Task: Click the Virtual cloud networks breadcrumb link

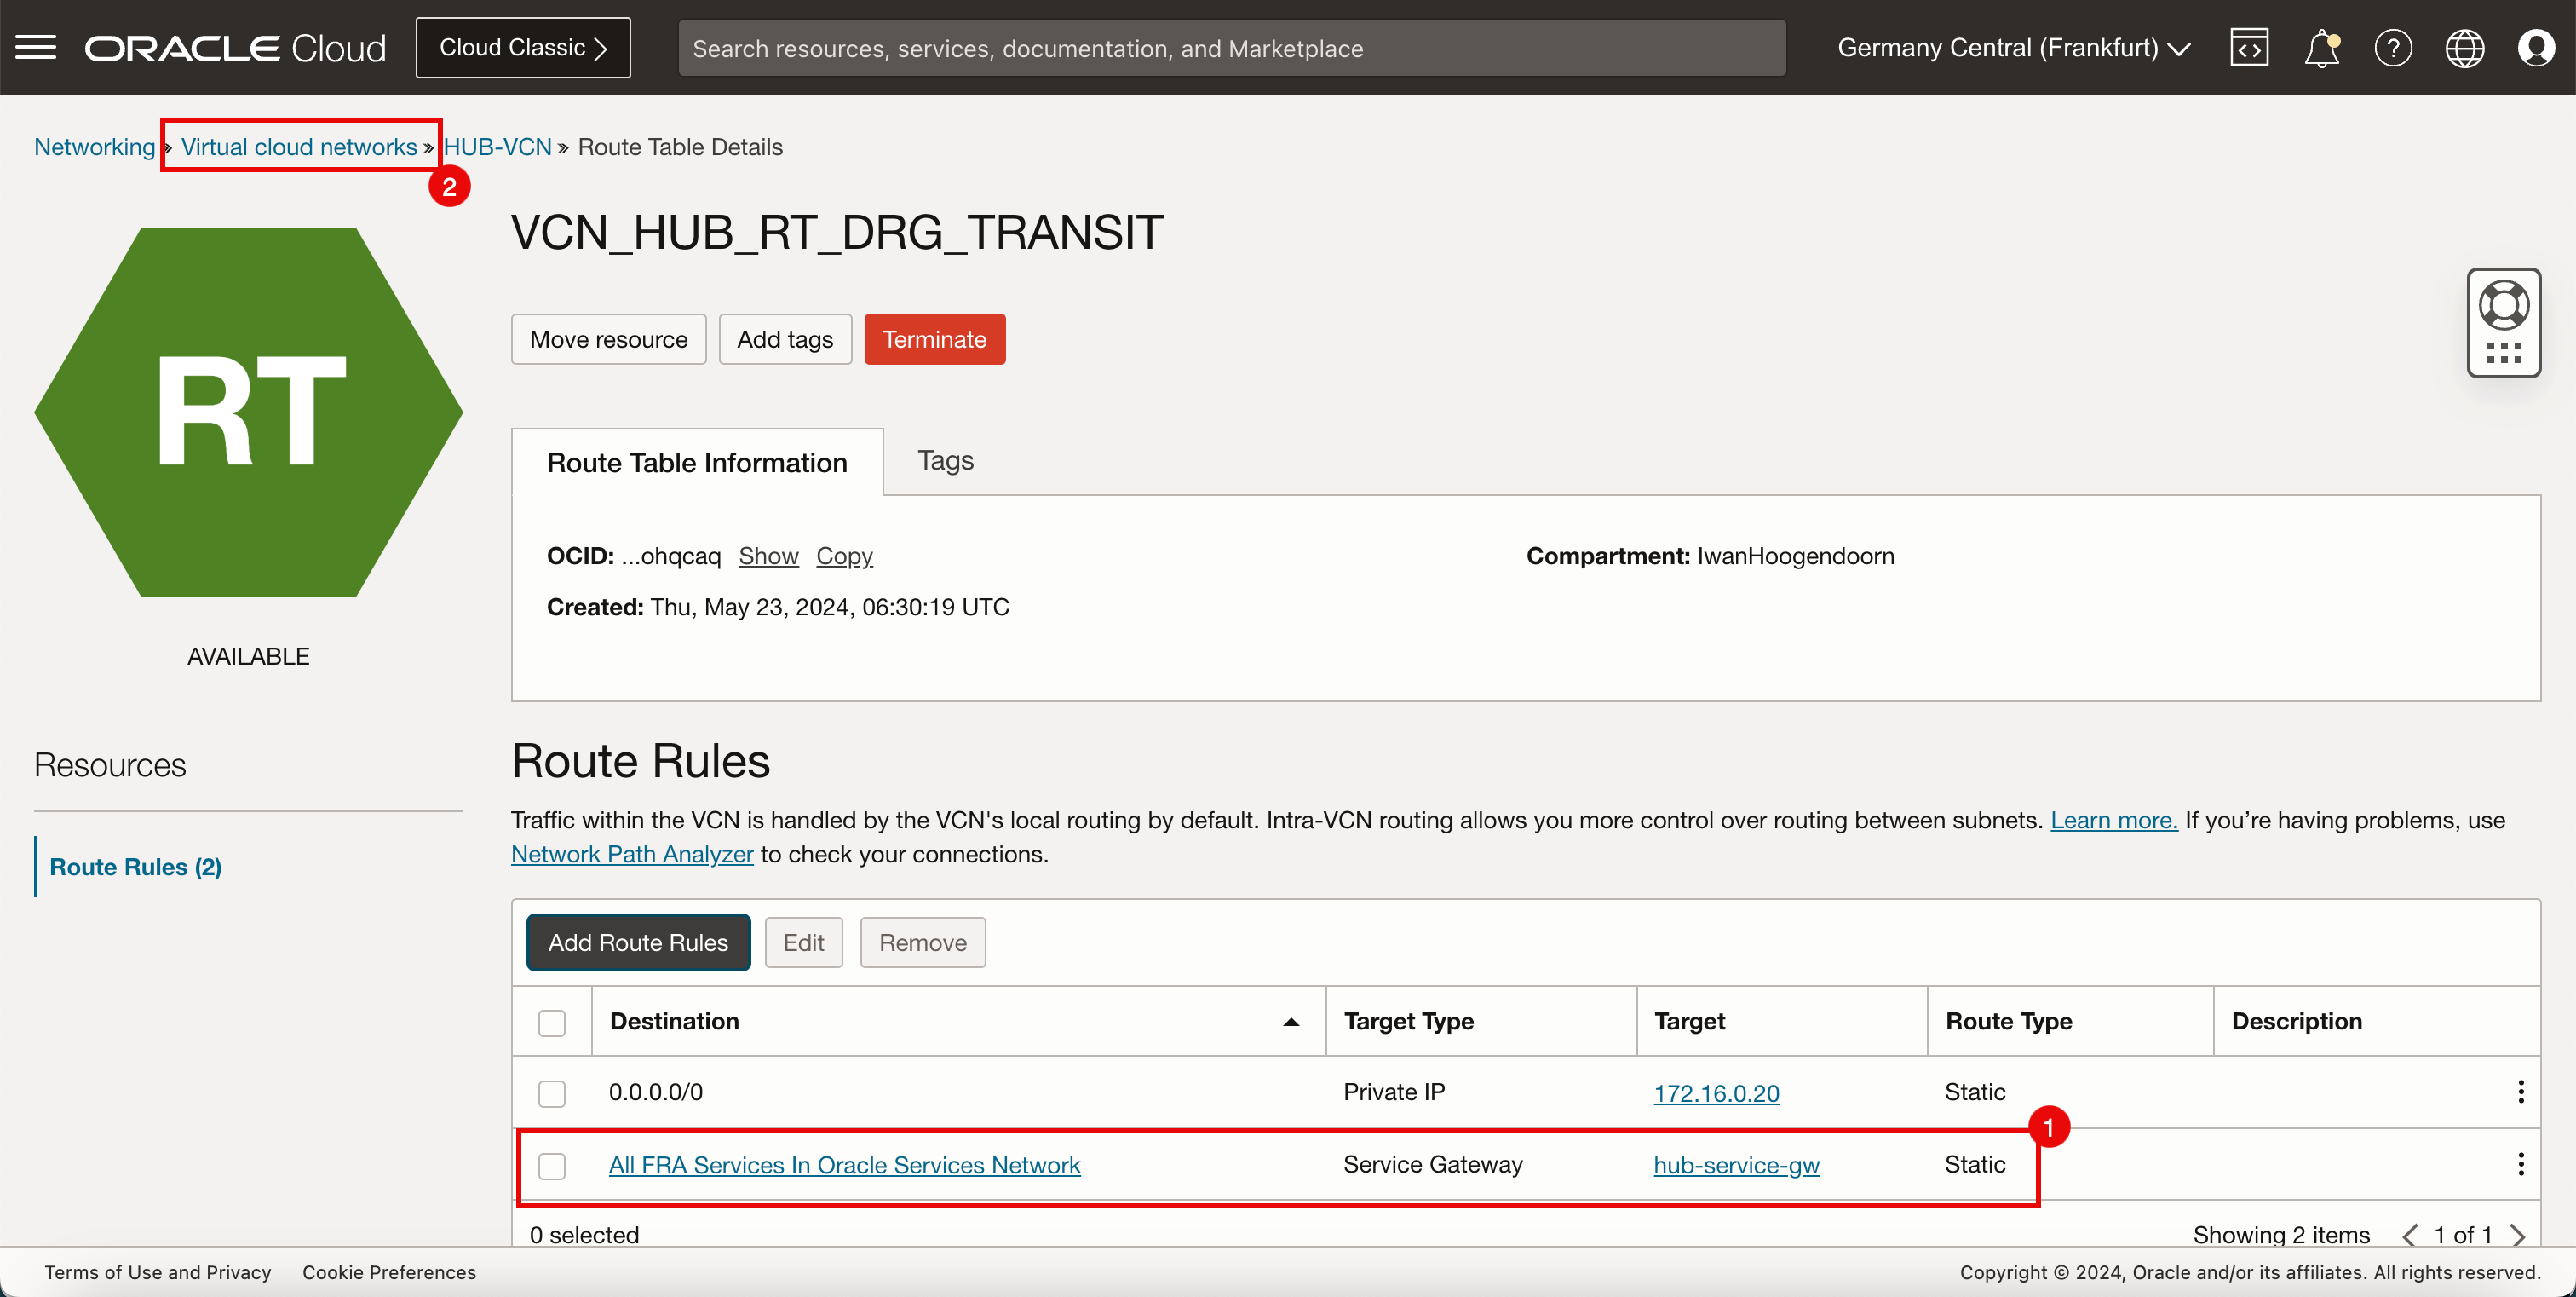Action: pyautogui.click(x=299, y=146)
